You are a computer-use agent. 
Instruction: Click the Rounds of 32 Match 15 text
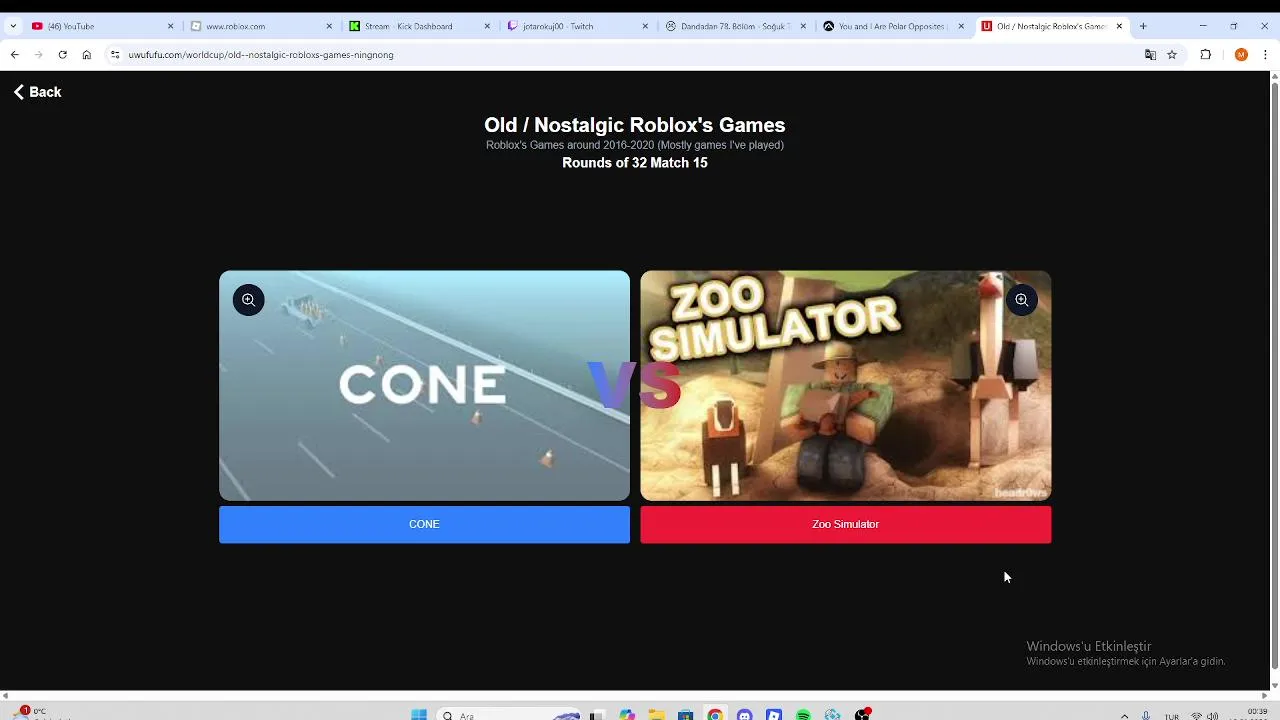[x=635, y=163]
